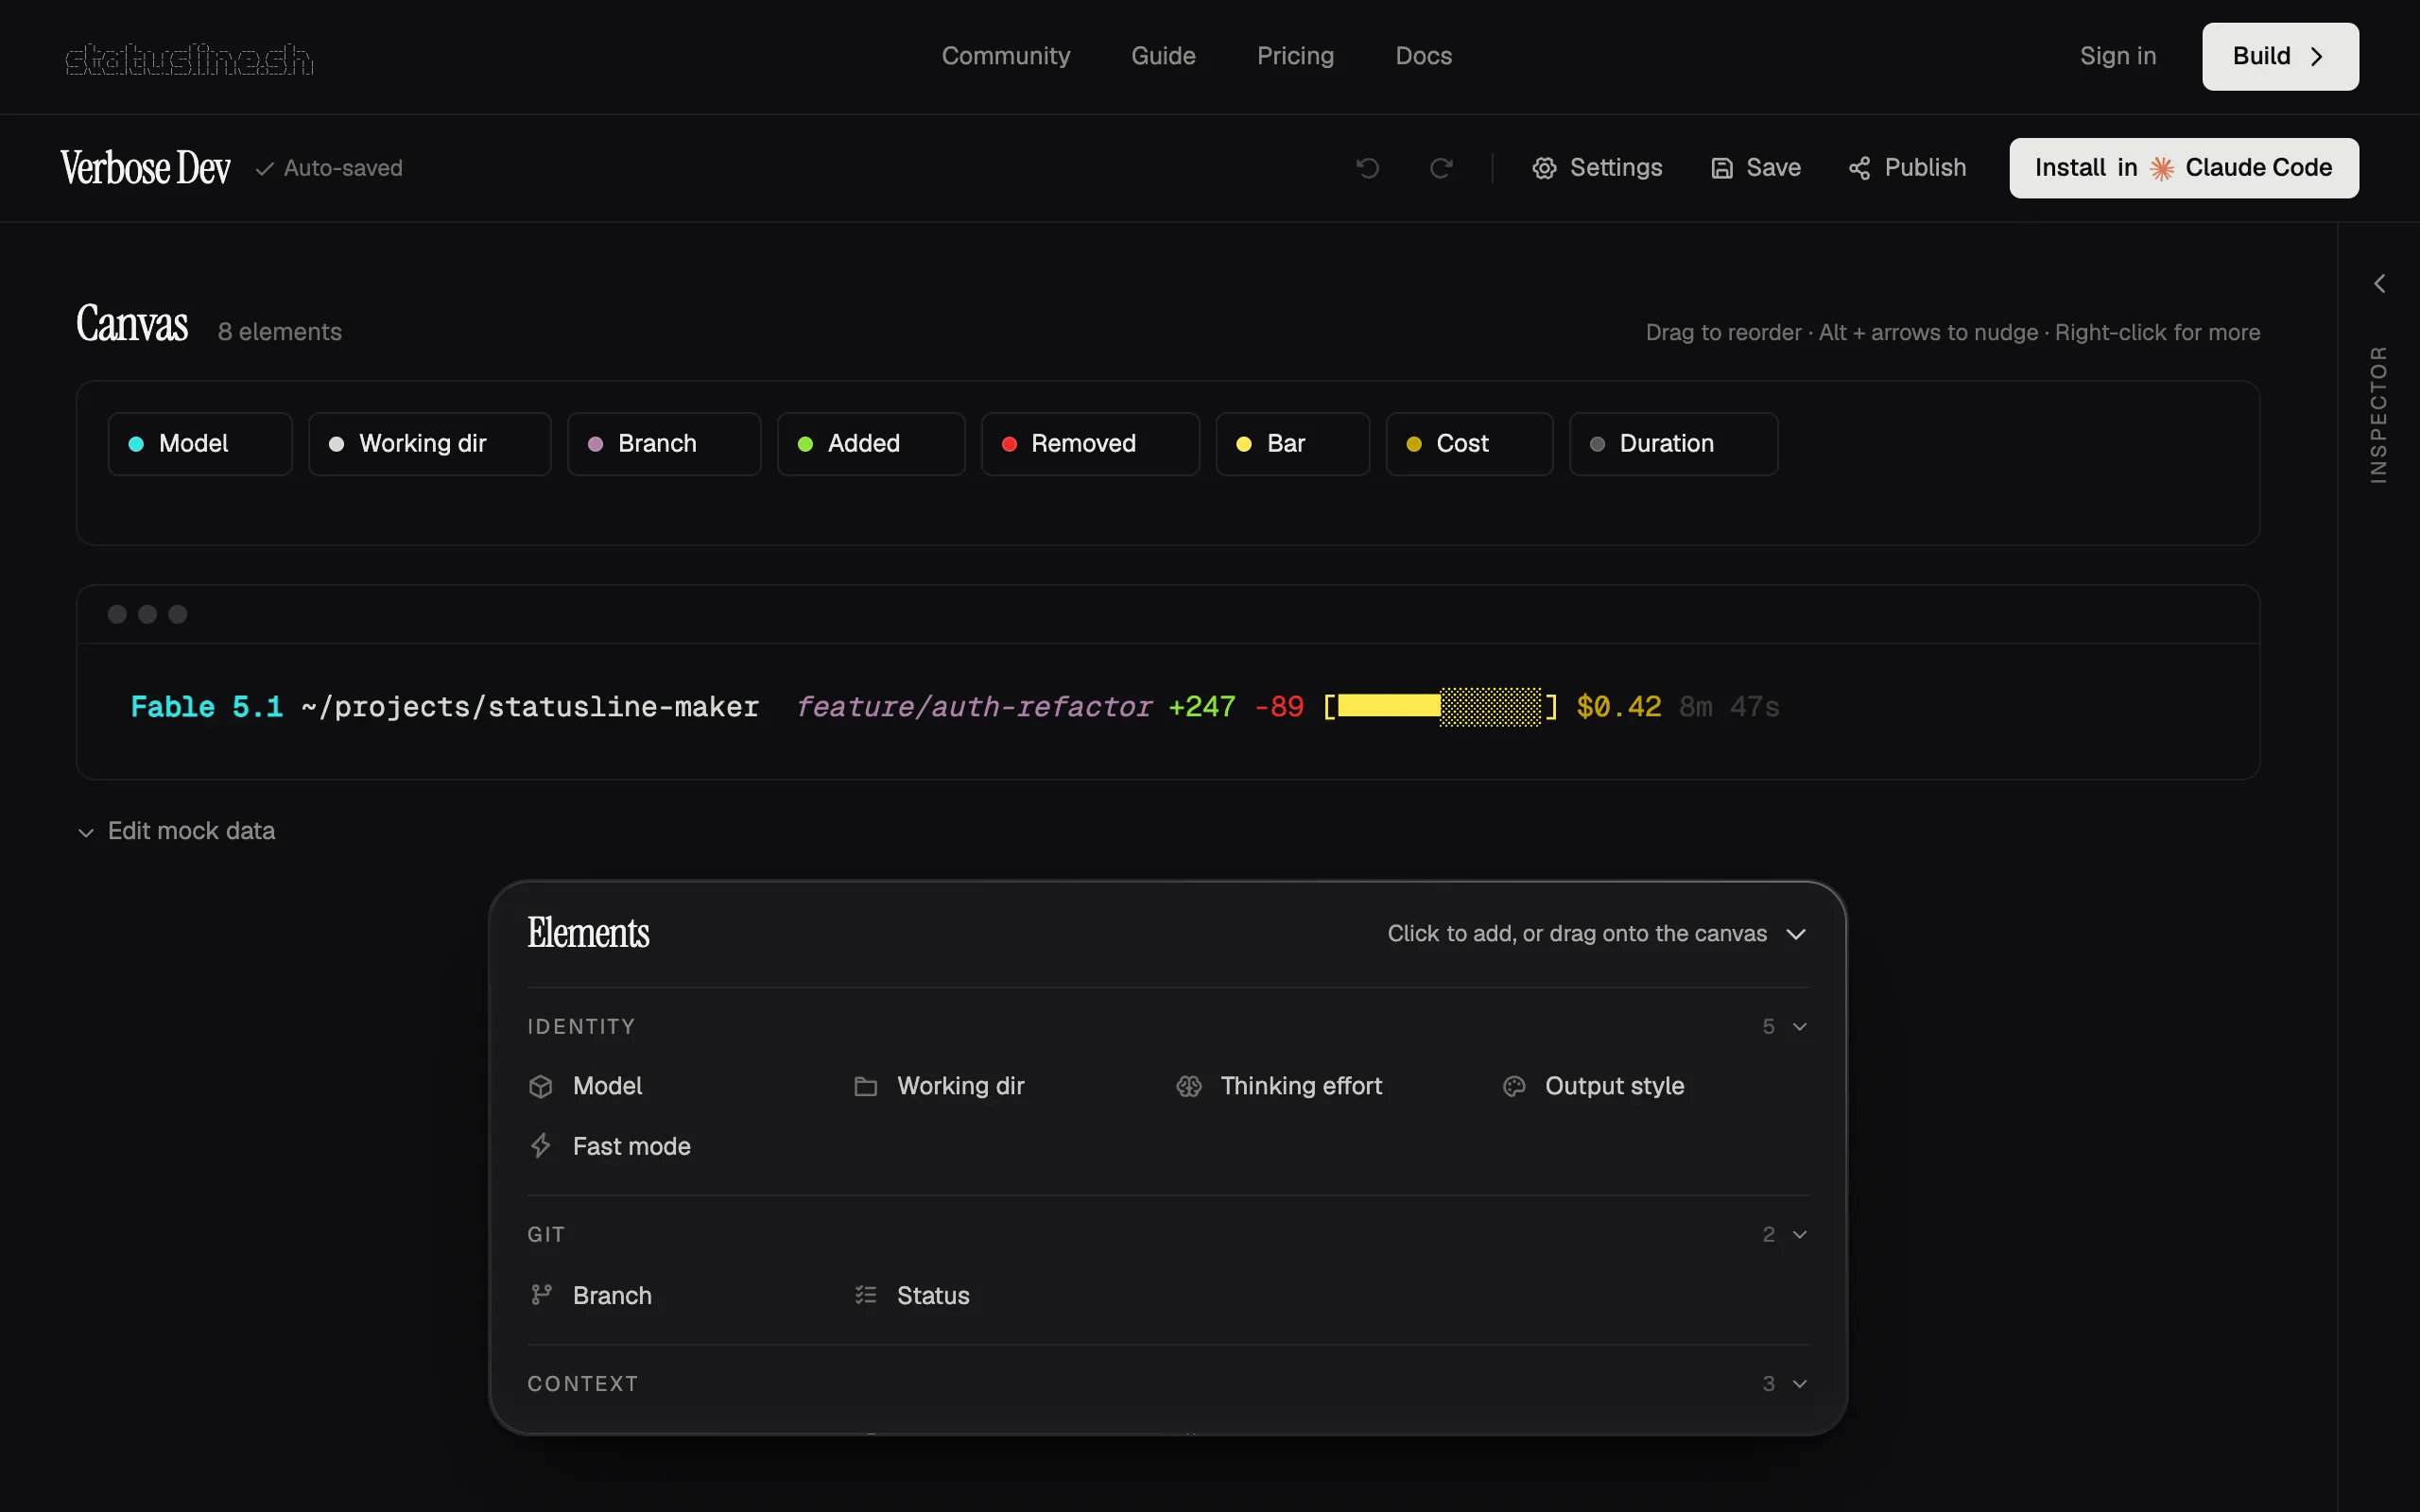Select the Added canvas chip
The height and width of the screenshot is (1512, 2420).
pyautogui.click(x=871, y=444)
